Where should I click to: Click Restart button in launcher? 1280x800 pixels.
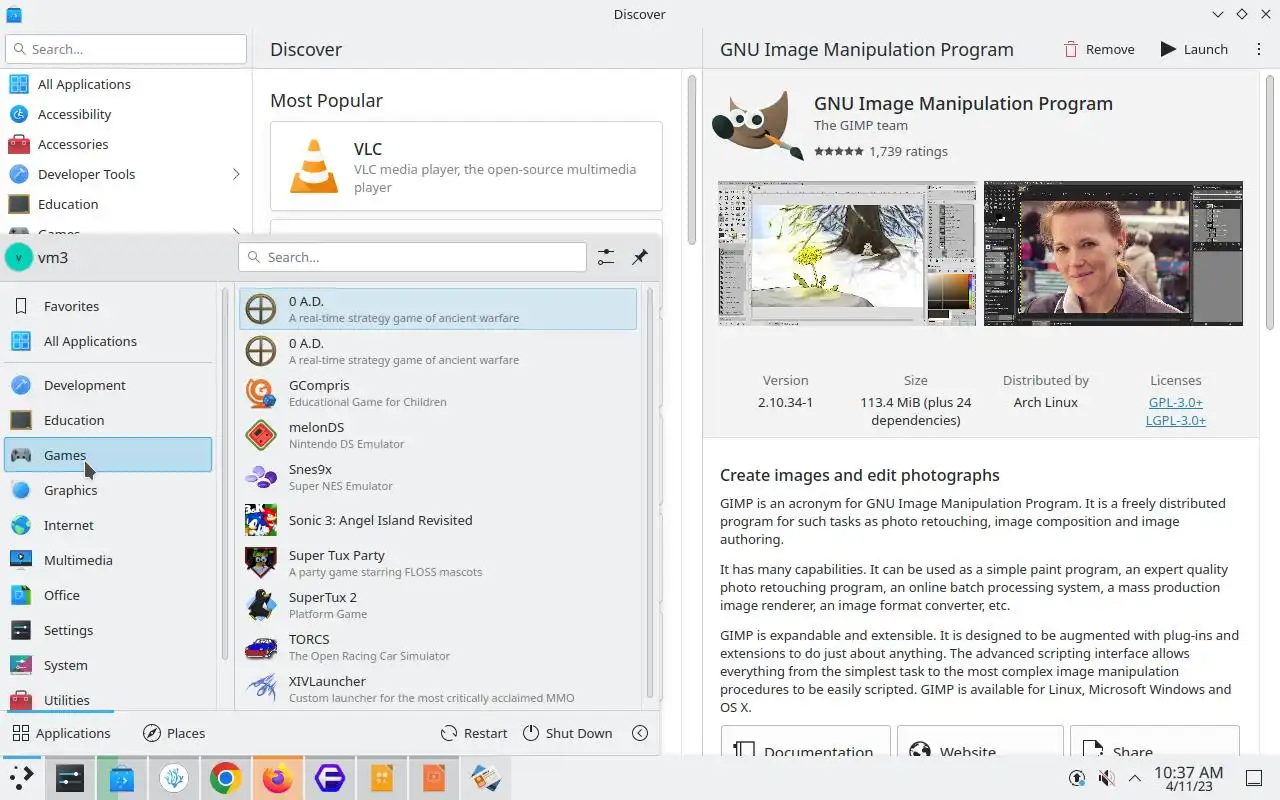pyautogui.click(x=474, y=733)
